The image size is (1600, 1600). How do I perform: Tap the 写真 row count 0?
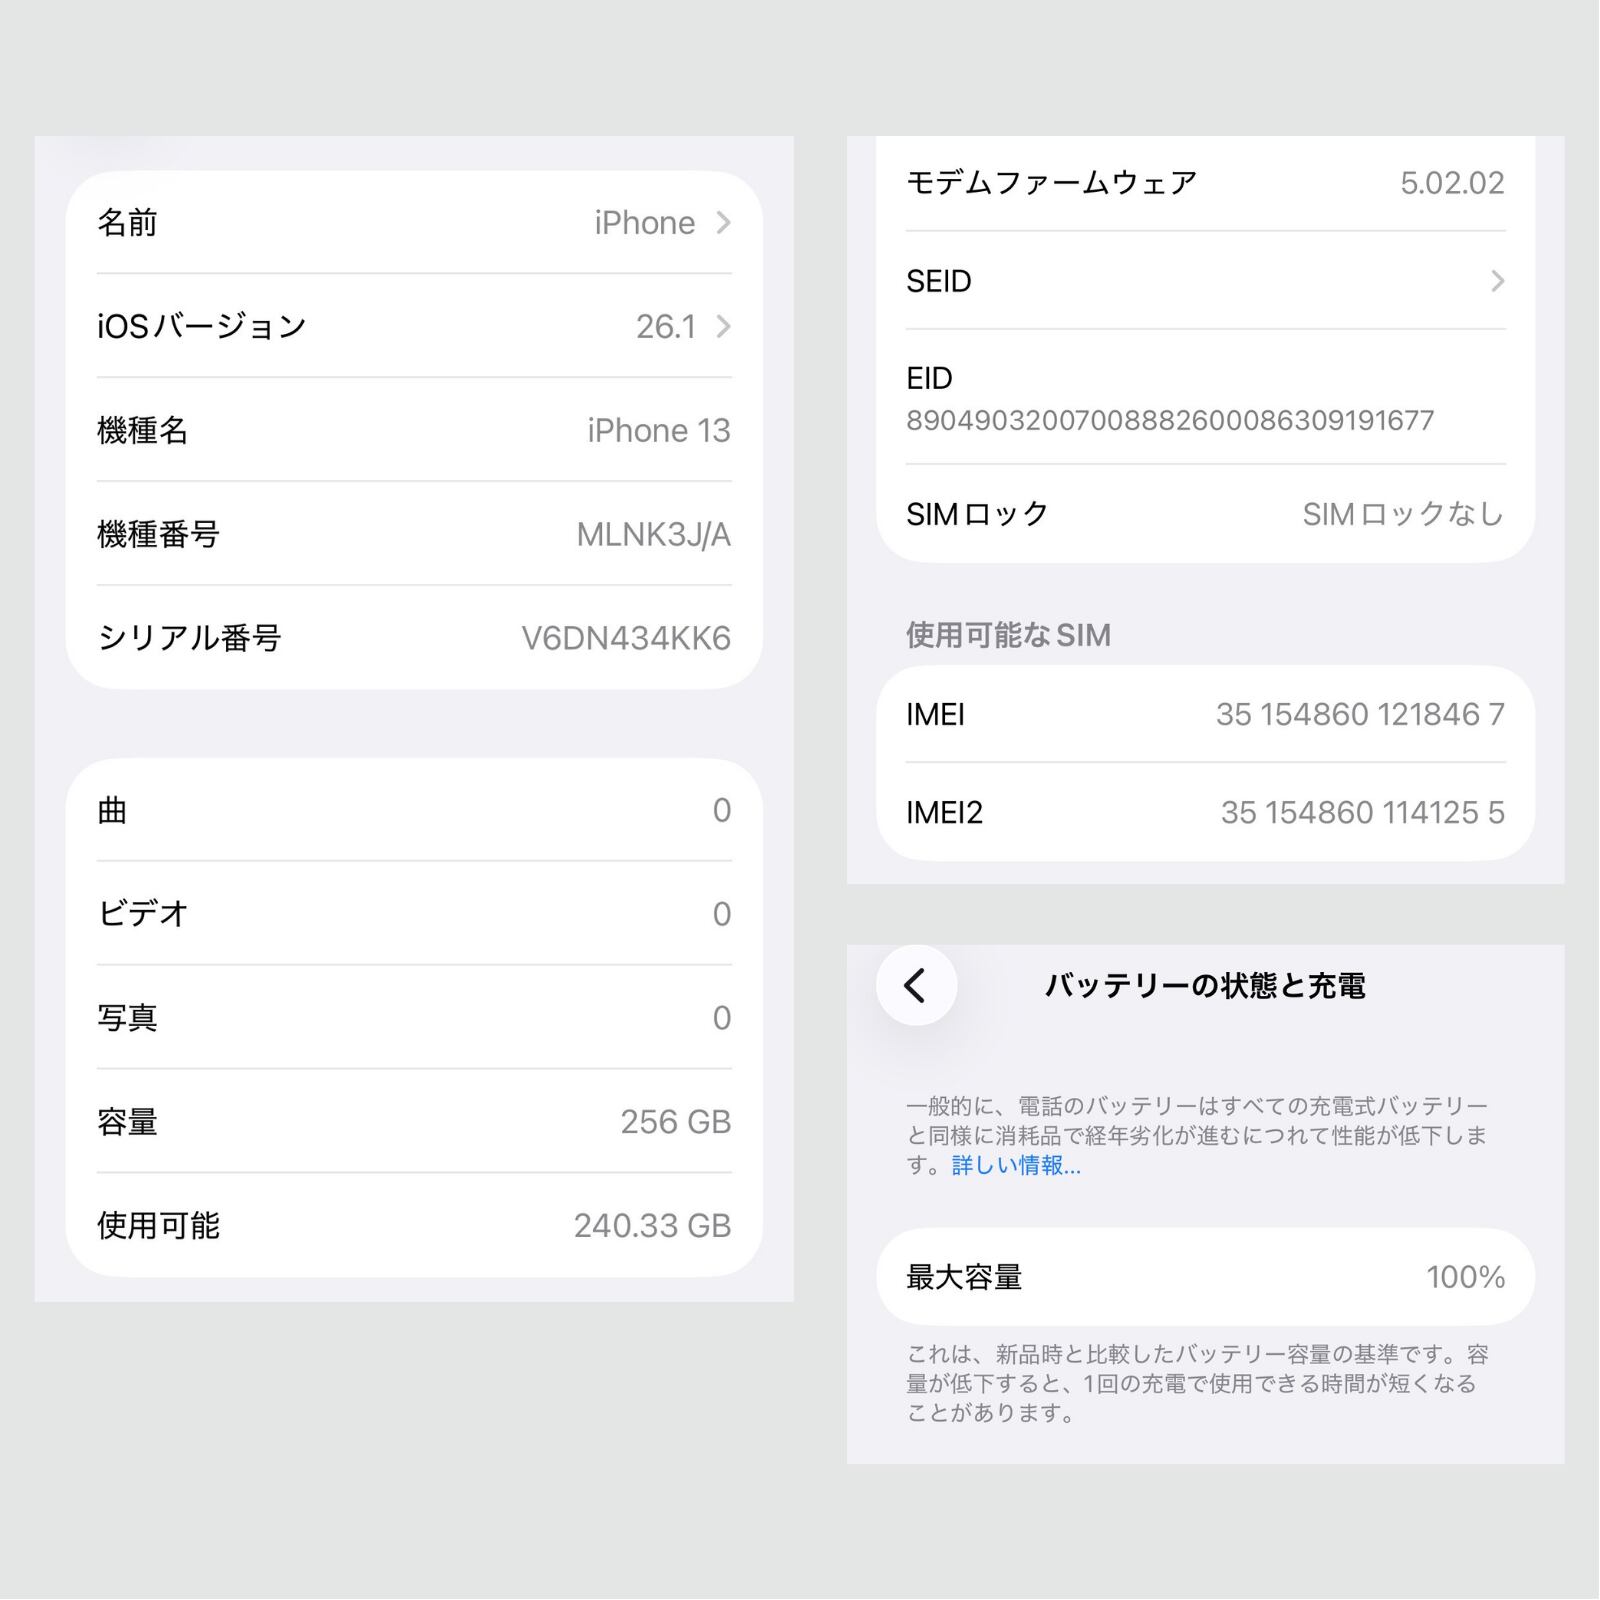(722, 1018)
